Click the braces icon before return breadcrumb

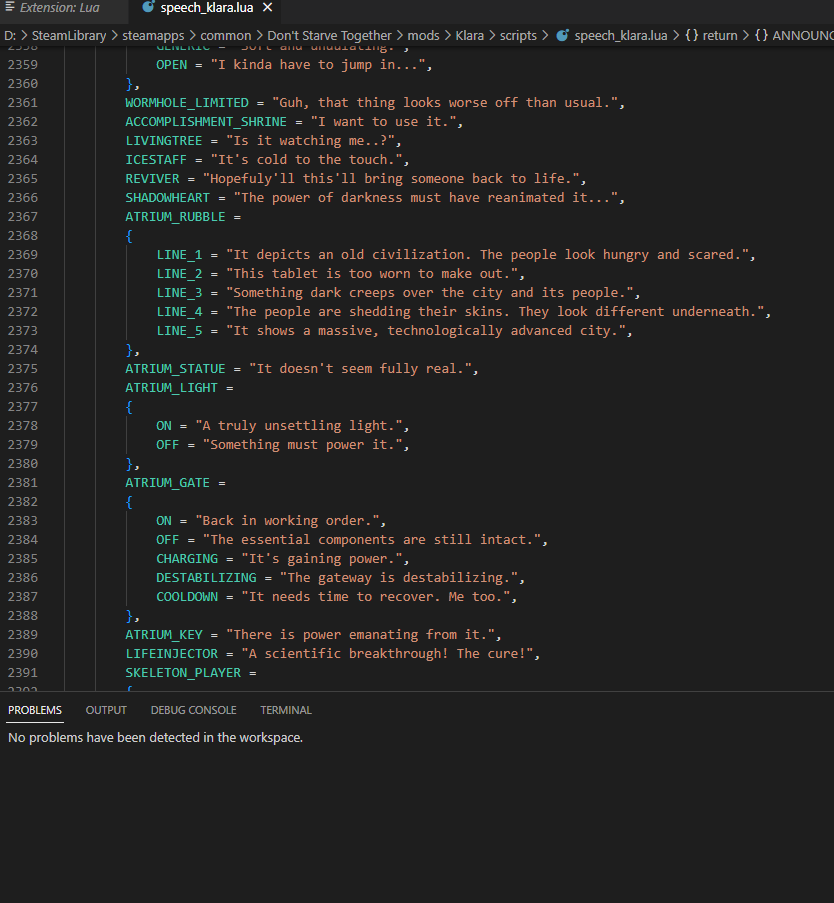click(x=691, y=36)
